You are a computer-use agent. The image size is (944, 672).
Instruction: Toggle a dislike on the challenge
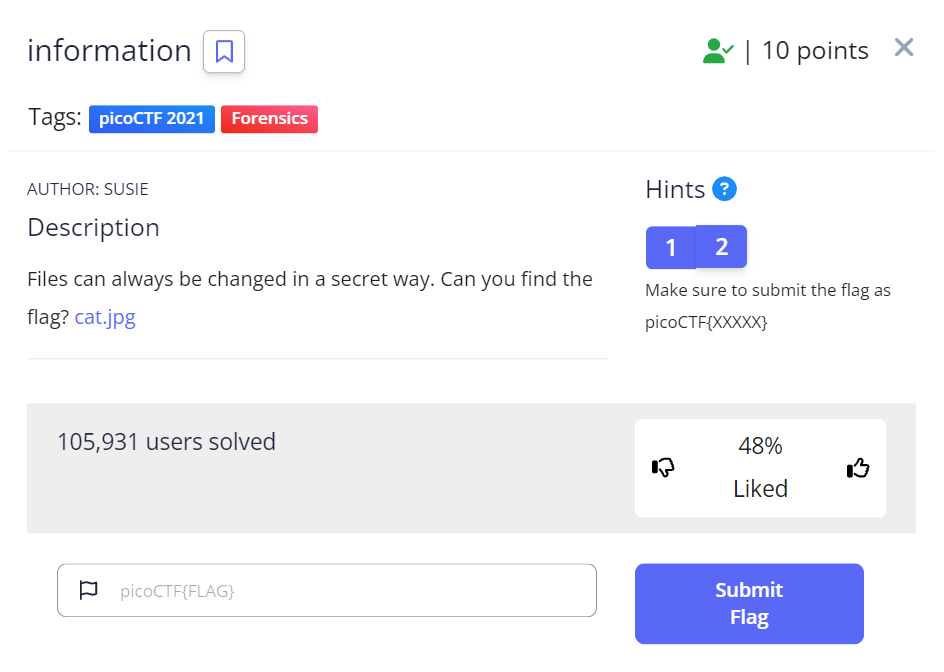pyautogui.click(x=664, y=468)
